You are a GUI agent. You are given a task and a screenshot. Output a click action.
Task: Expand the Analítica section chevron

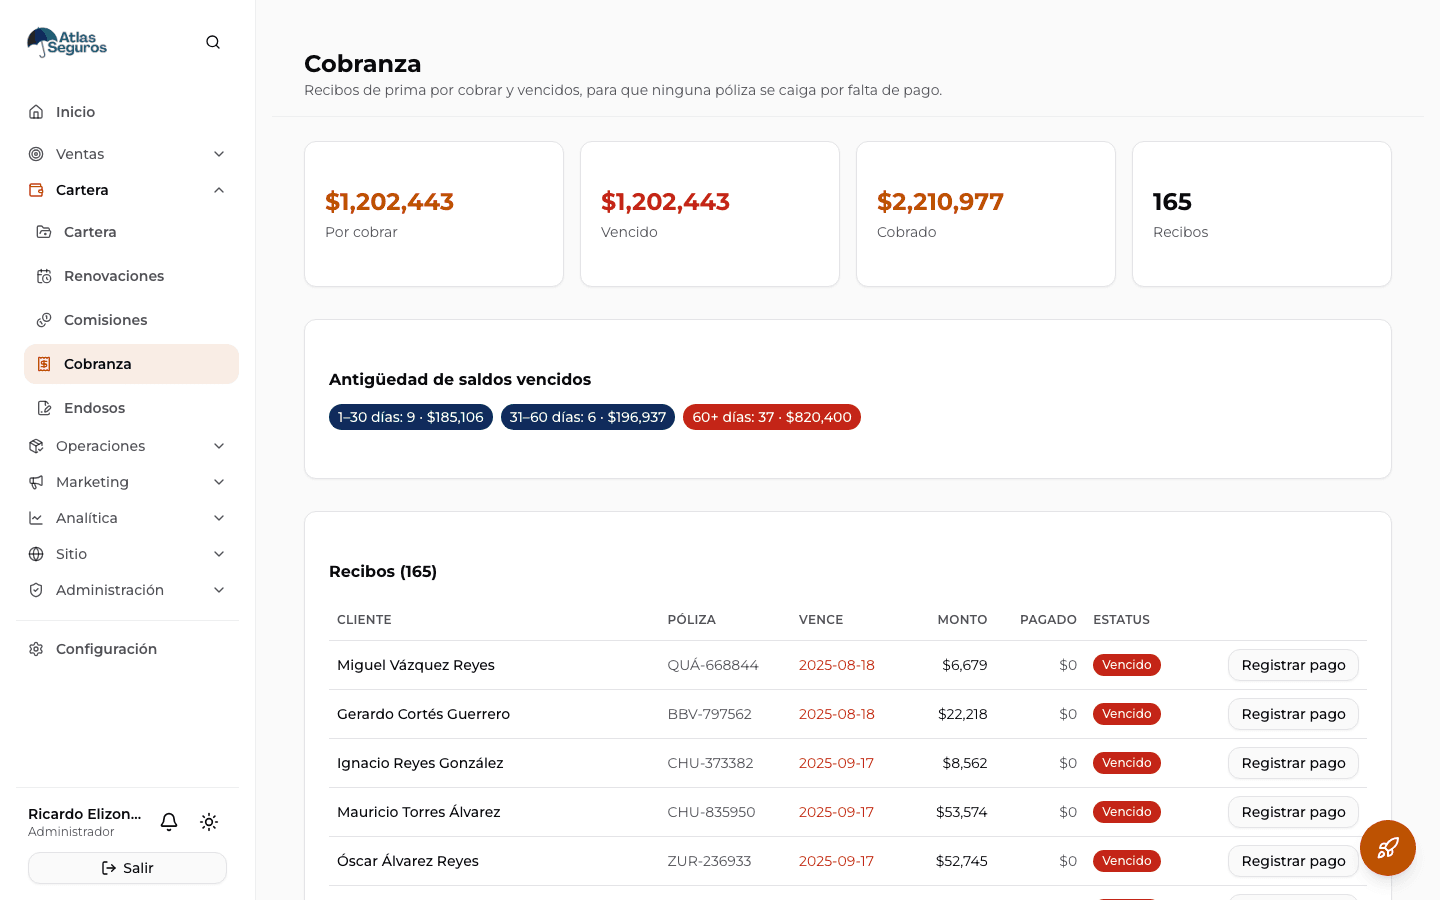[x=219, y=518]
